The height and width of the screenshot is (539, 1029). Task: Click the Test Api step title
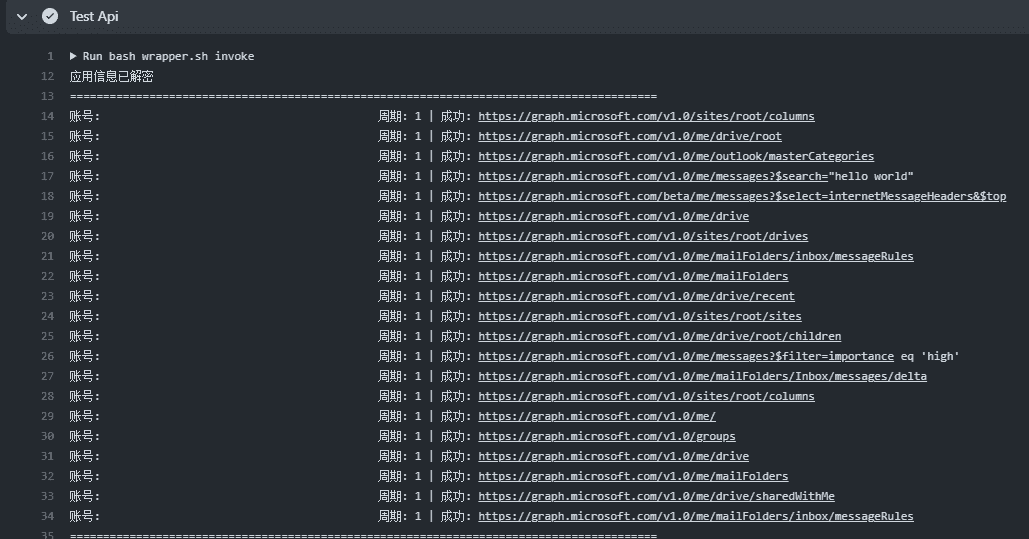(x=94, y=17)
